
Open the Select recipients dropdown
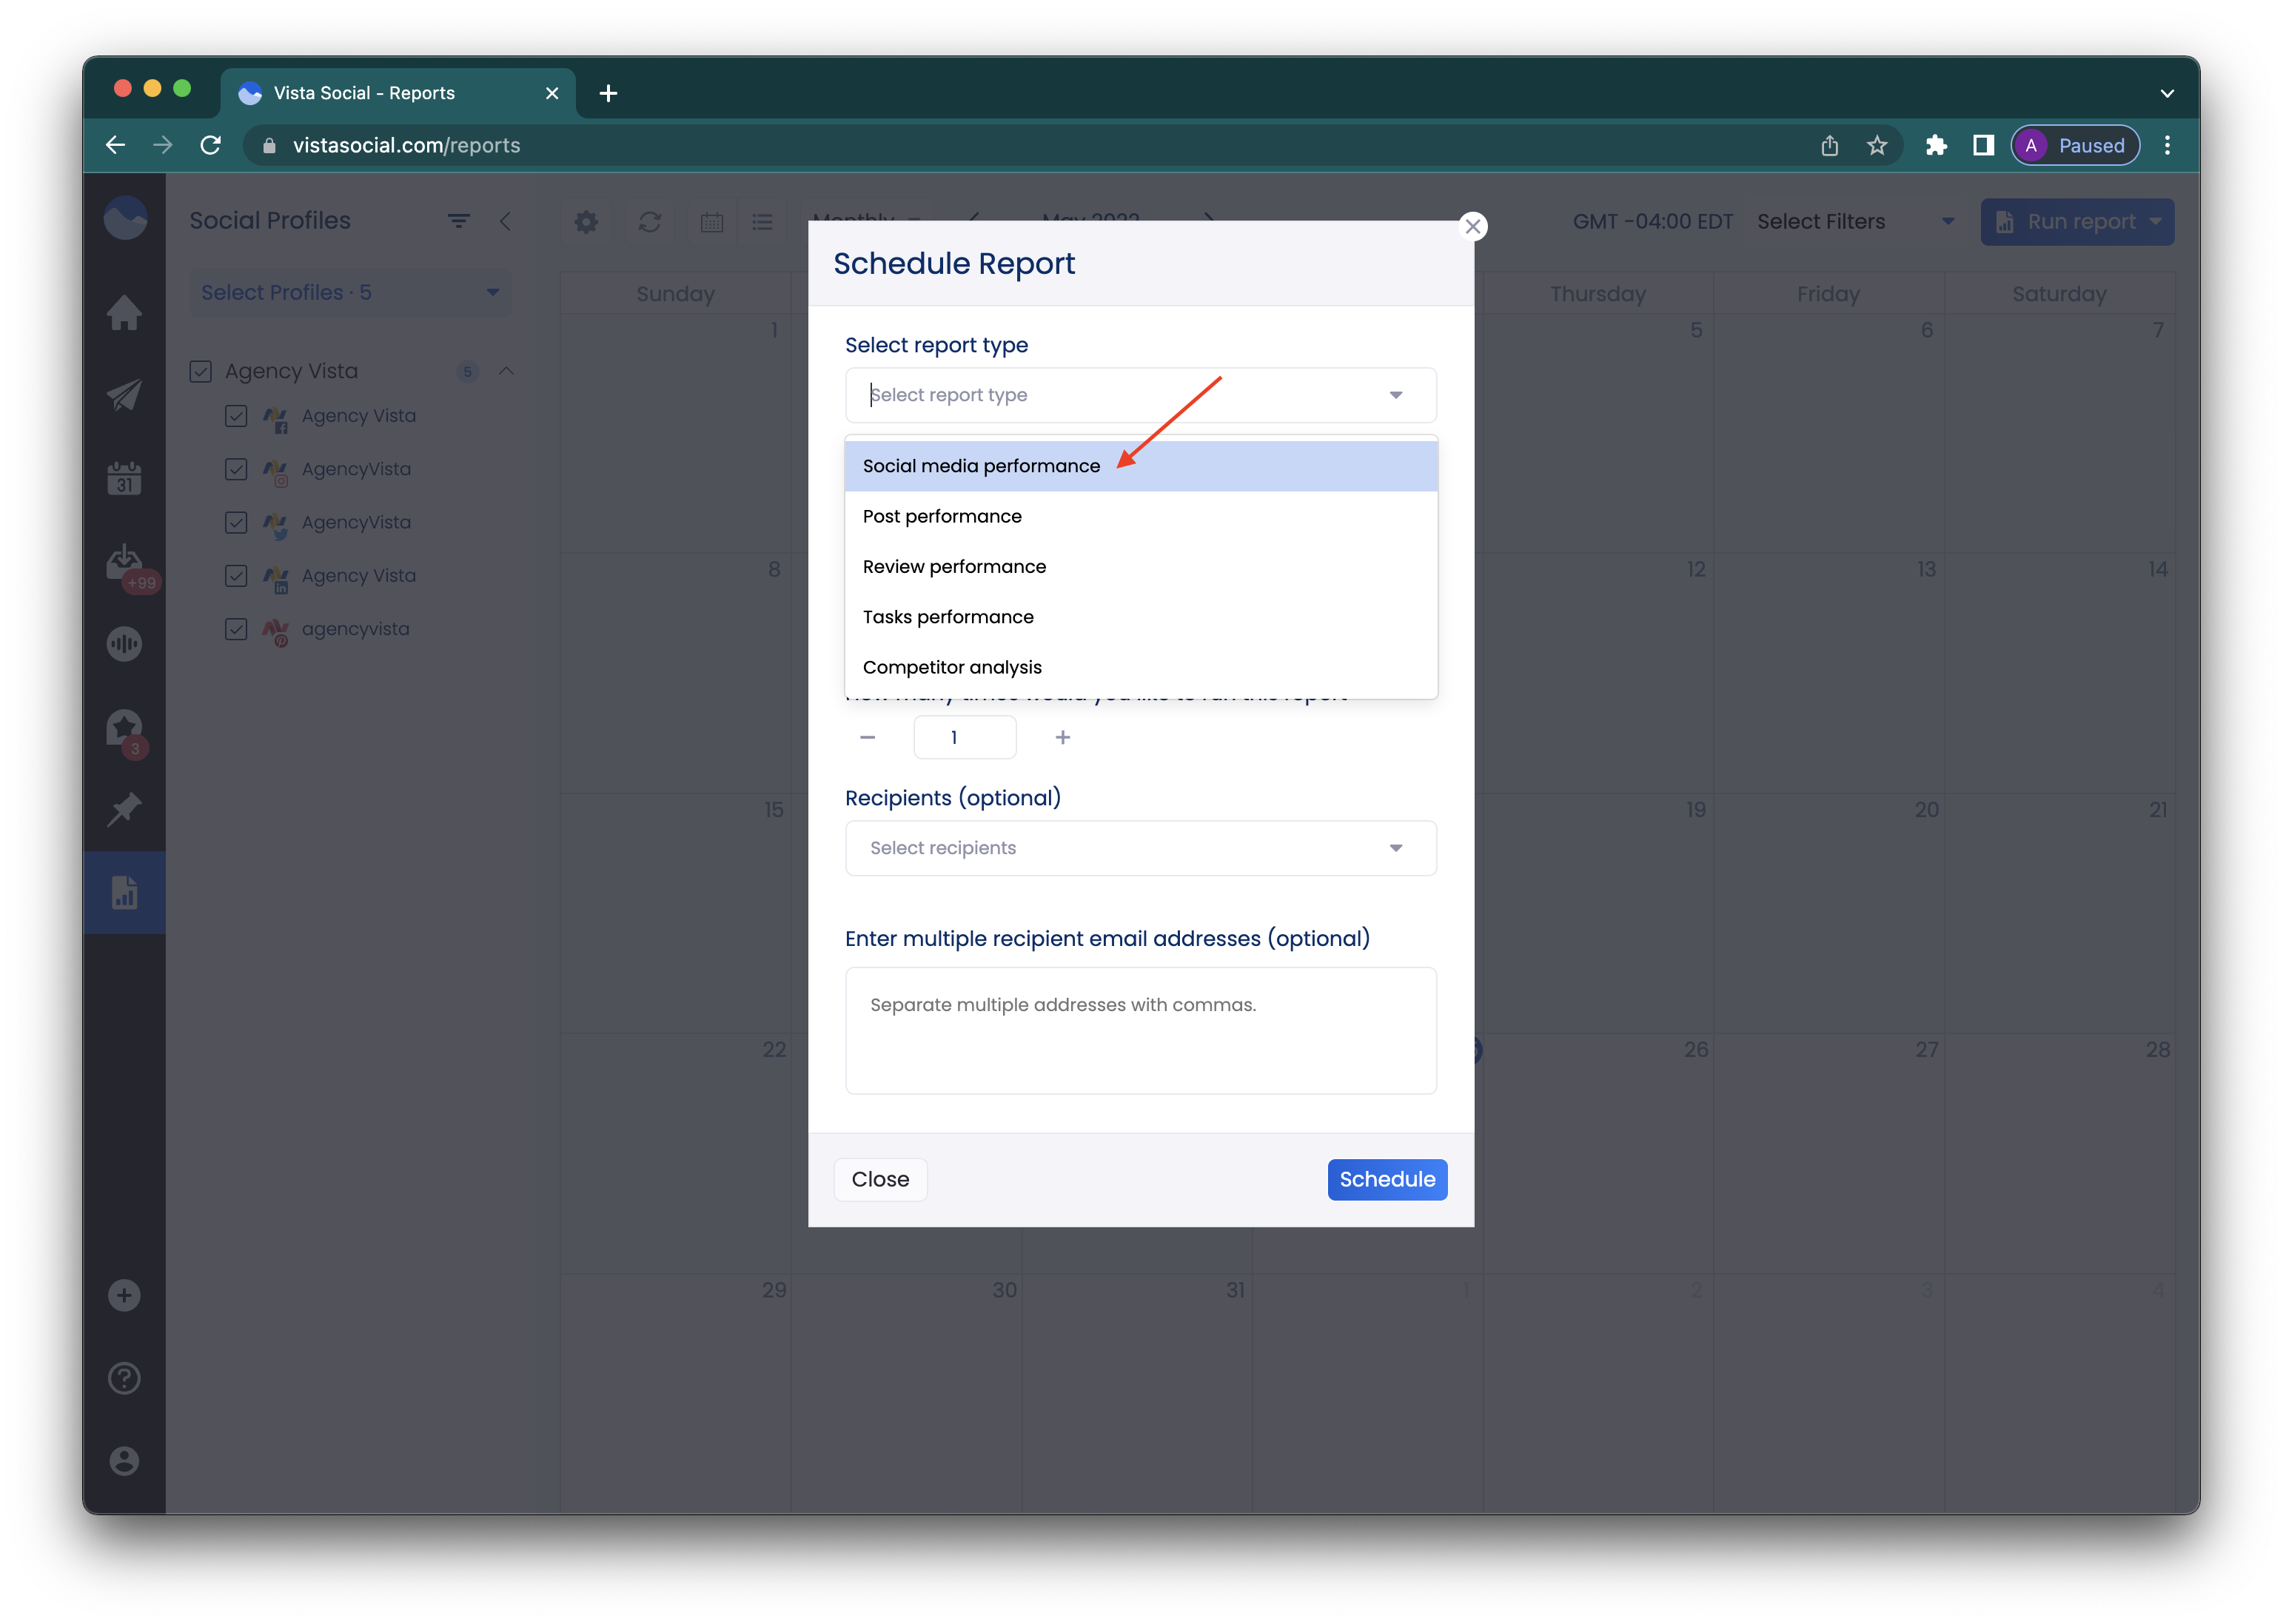(x=1139, y=848)
